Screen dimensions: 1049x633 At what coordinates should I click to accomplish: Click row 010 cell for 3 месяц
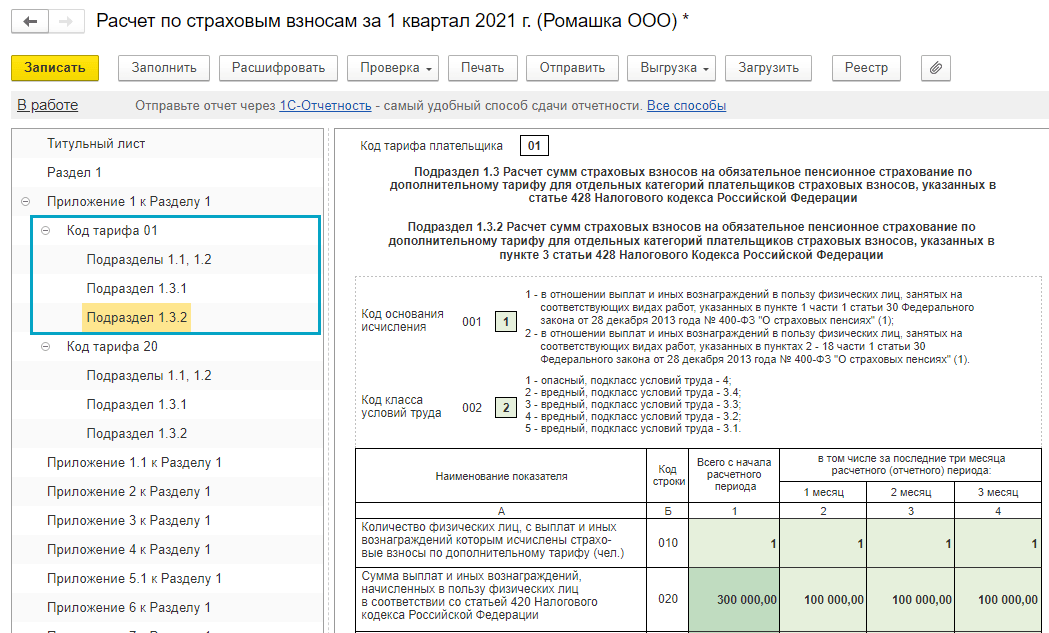coord(998,543)
